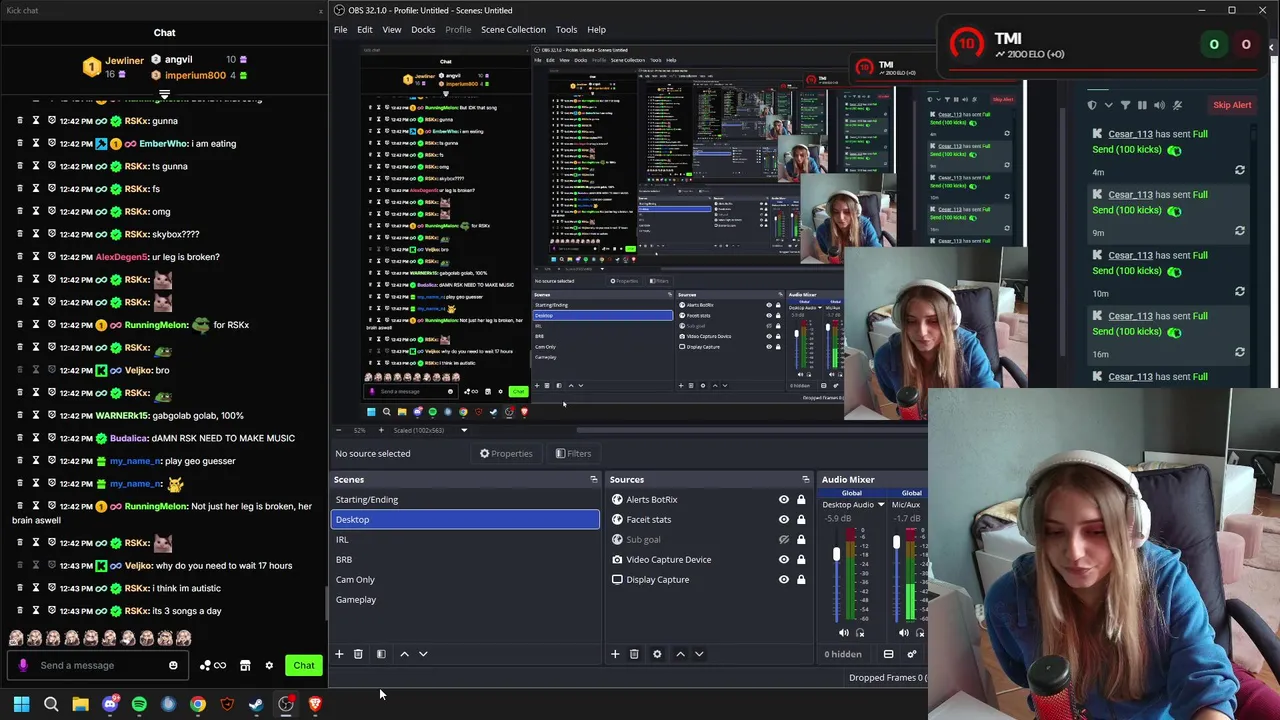Open the Help menu
The height and width of the screenshot is (720, 1280).
[596, 30]
